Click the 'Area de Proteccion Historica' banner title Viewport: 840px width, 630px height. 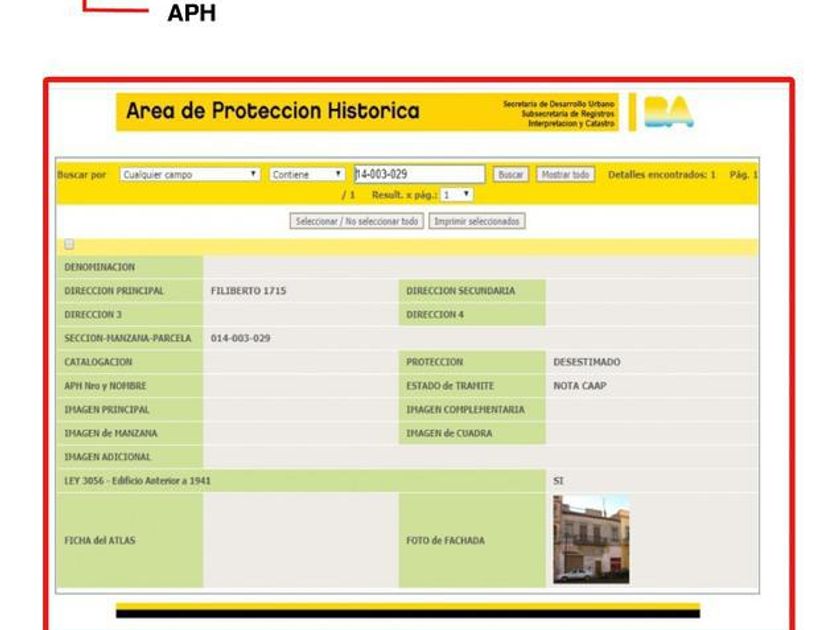pyautogui.click(x=273, y=112)
